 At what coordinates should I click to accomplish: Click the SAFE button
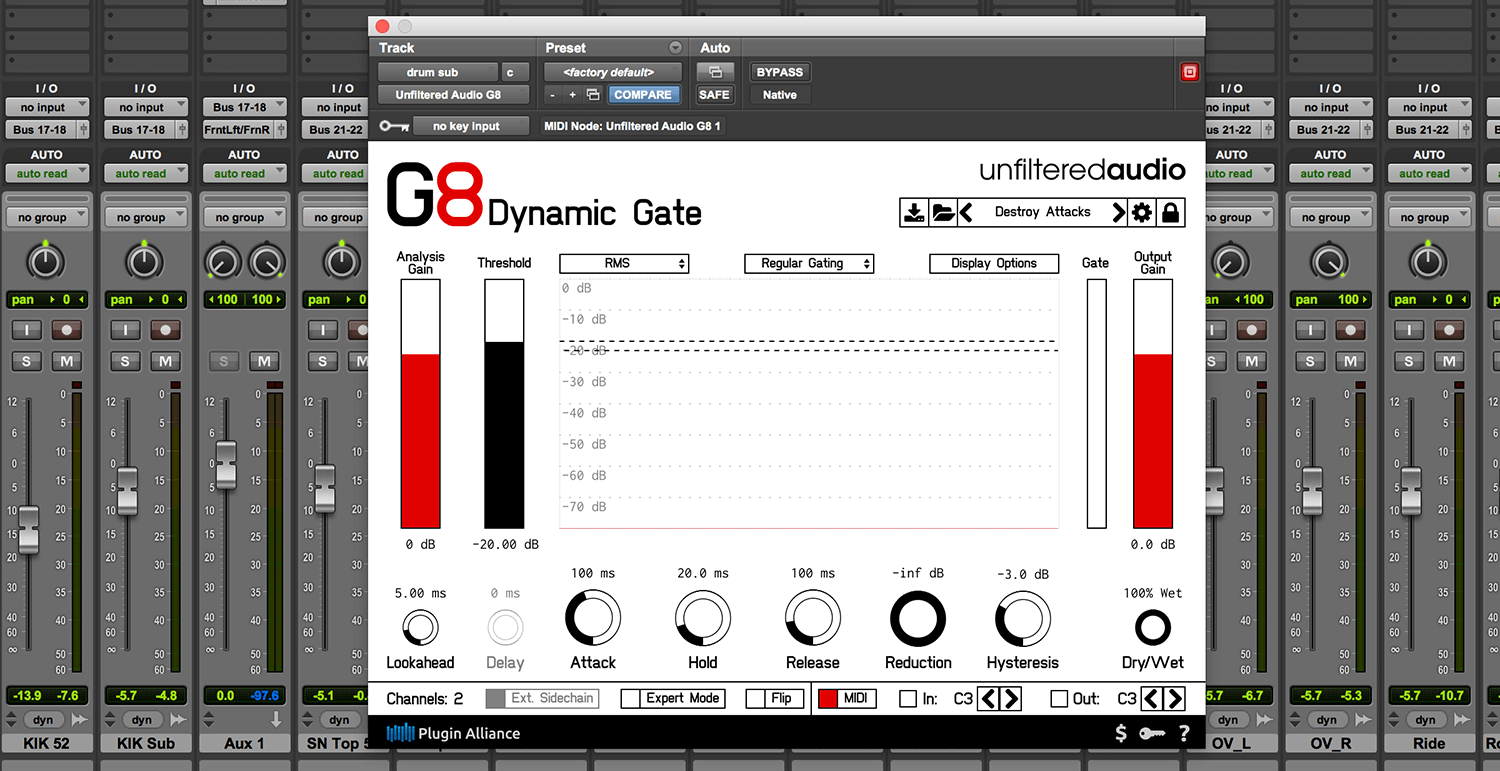tap(714, 95)
